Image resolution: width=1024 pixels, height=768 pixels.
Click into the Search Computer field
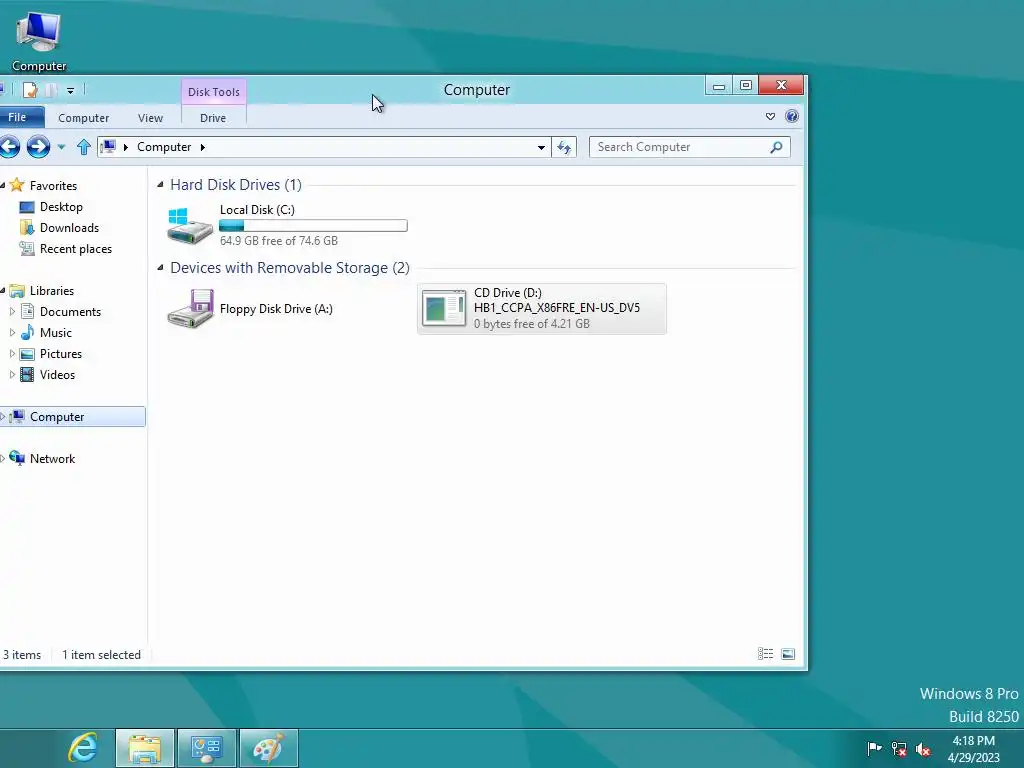679,147
